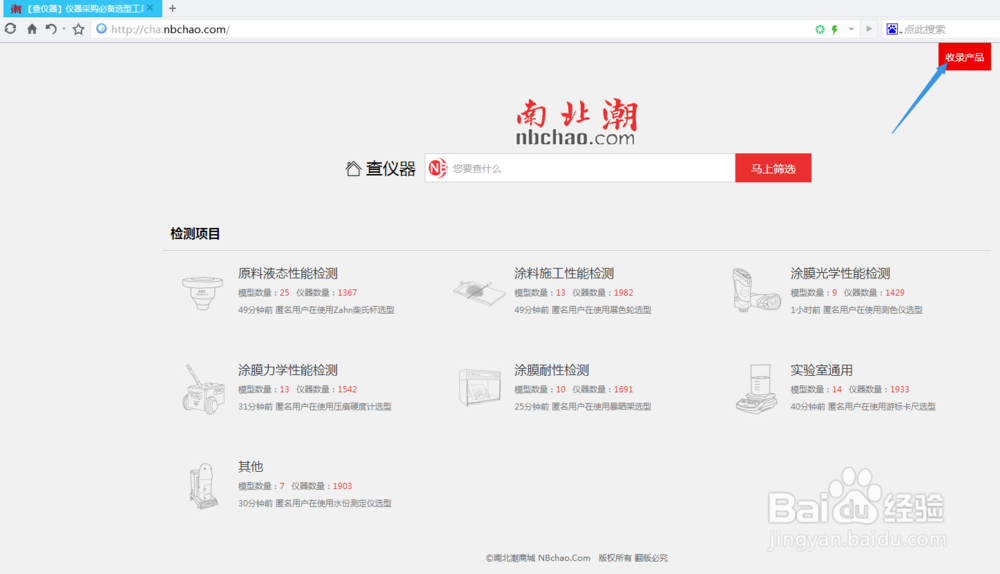Open 涂膜光学性能检测 category link
The image size is (1000, 574).
[x=840, y=273]
